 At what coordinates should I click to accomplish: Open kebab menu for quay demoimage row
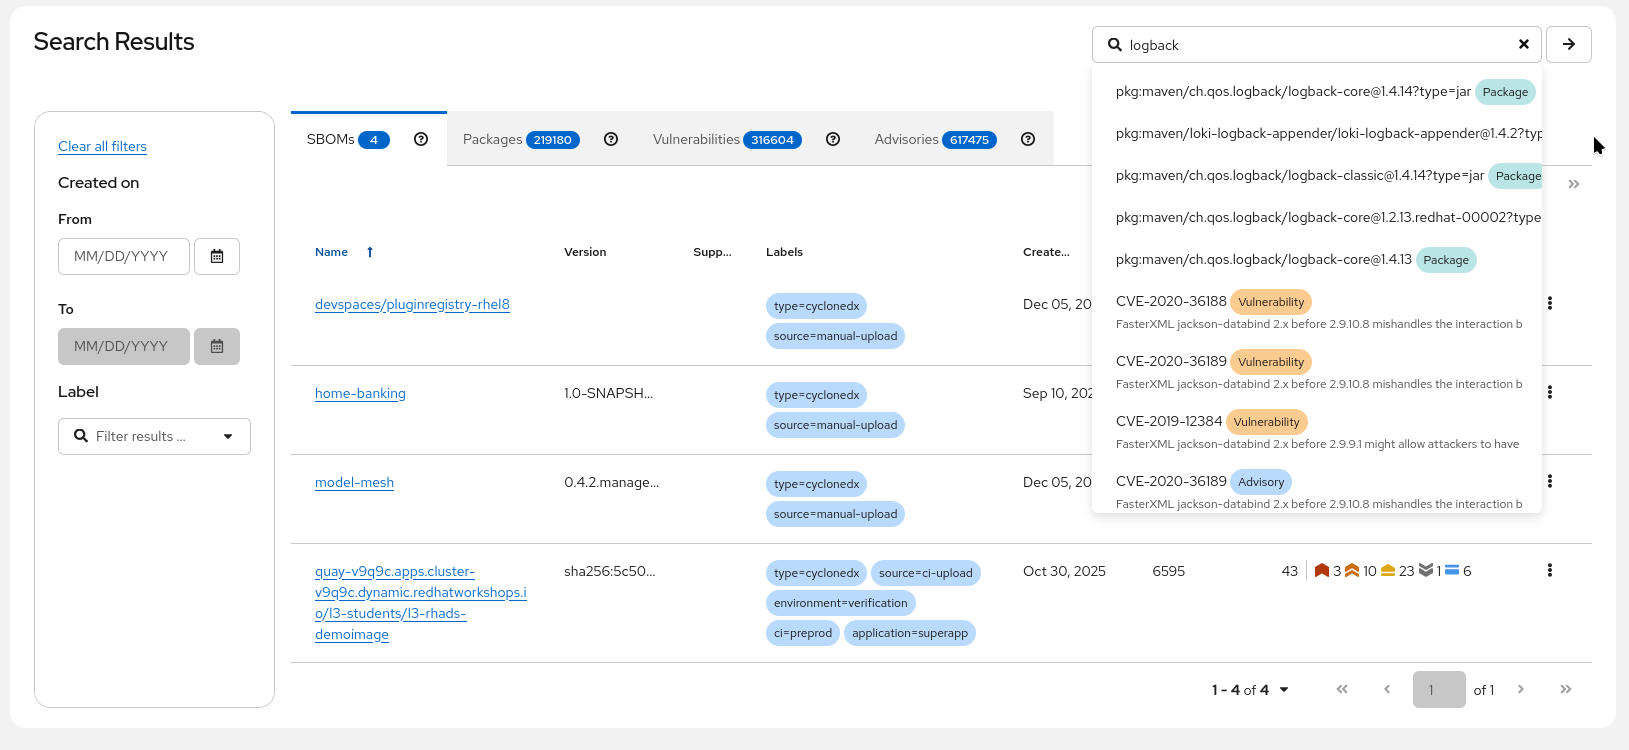coord(1549,570)
